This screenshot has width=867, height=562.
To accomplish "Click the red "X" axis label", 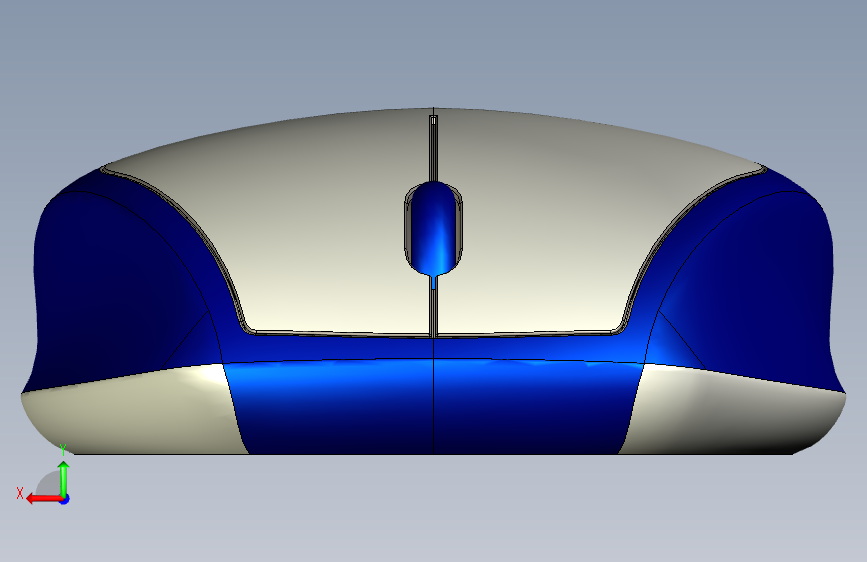I will click(x=20, y=493).
